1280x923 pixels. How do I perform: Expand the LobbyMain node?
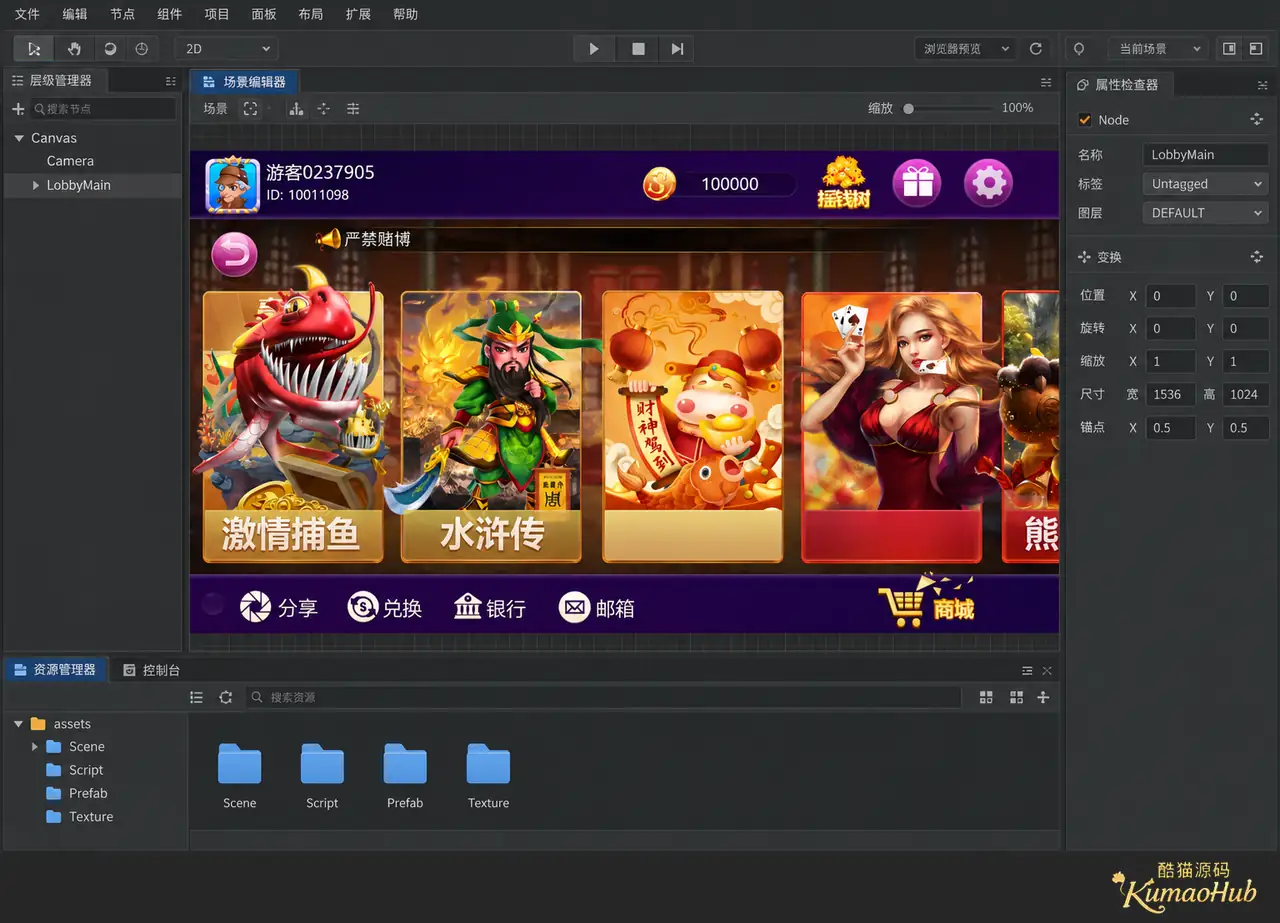(x=36, y=185)
